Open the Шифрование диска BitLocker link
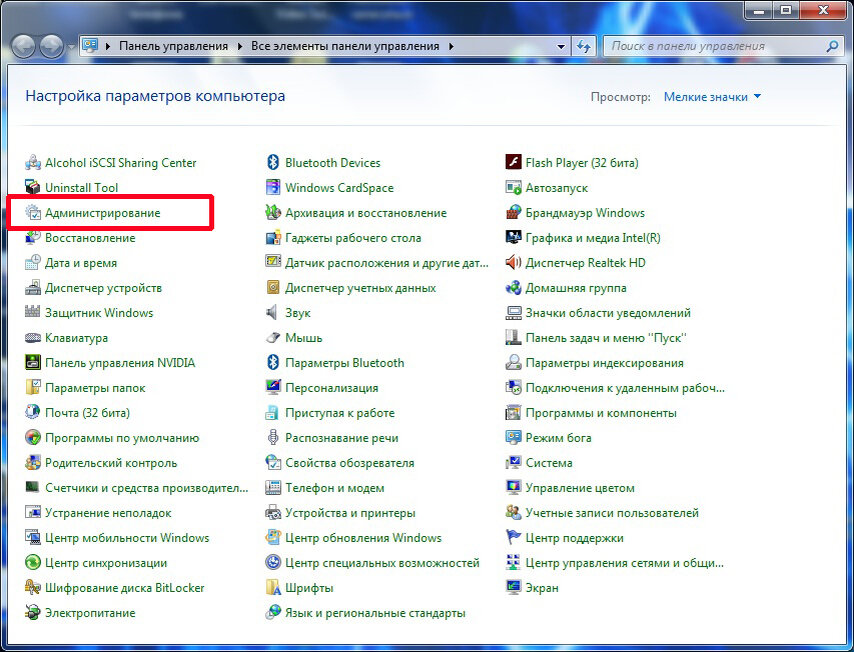 125,588
